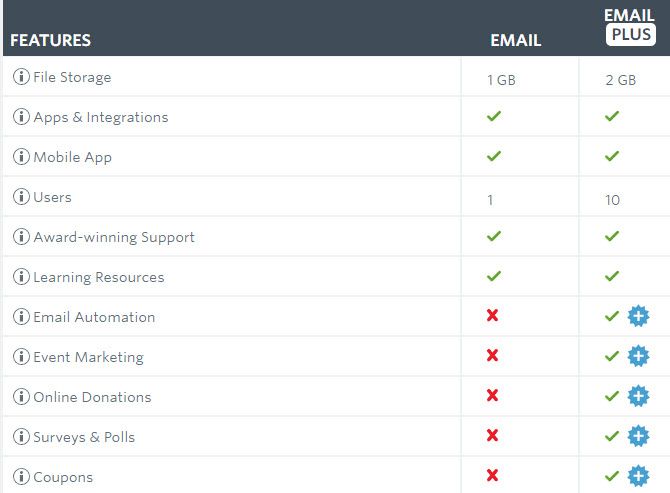Click the info icon beside Event Marketing
Viewport: 670px width, 493px height.
21,357
